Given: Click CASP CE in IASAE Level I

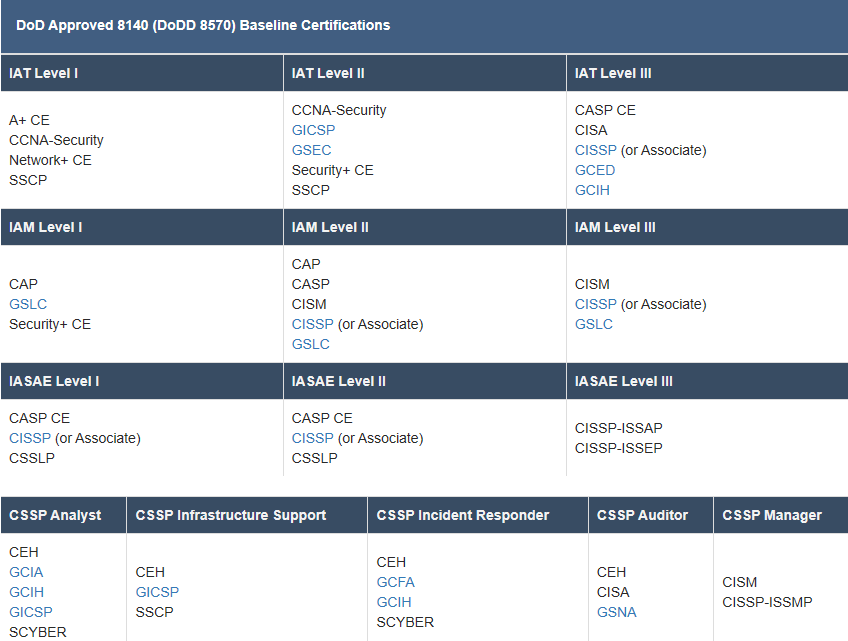Looking at the screenshot, I should (39, 418).
